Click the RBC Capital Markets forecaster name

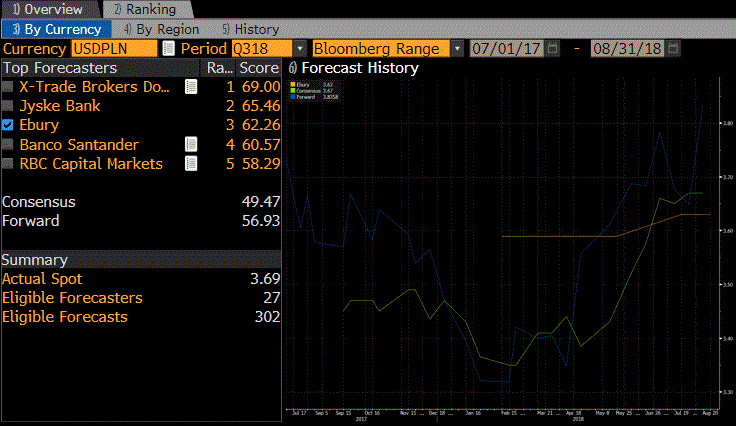[91, 164]
